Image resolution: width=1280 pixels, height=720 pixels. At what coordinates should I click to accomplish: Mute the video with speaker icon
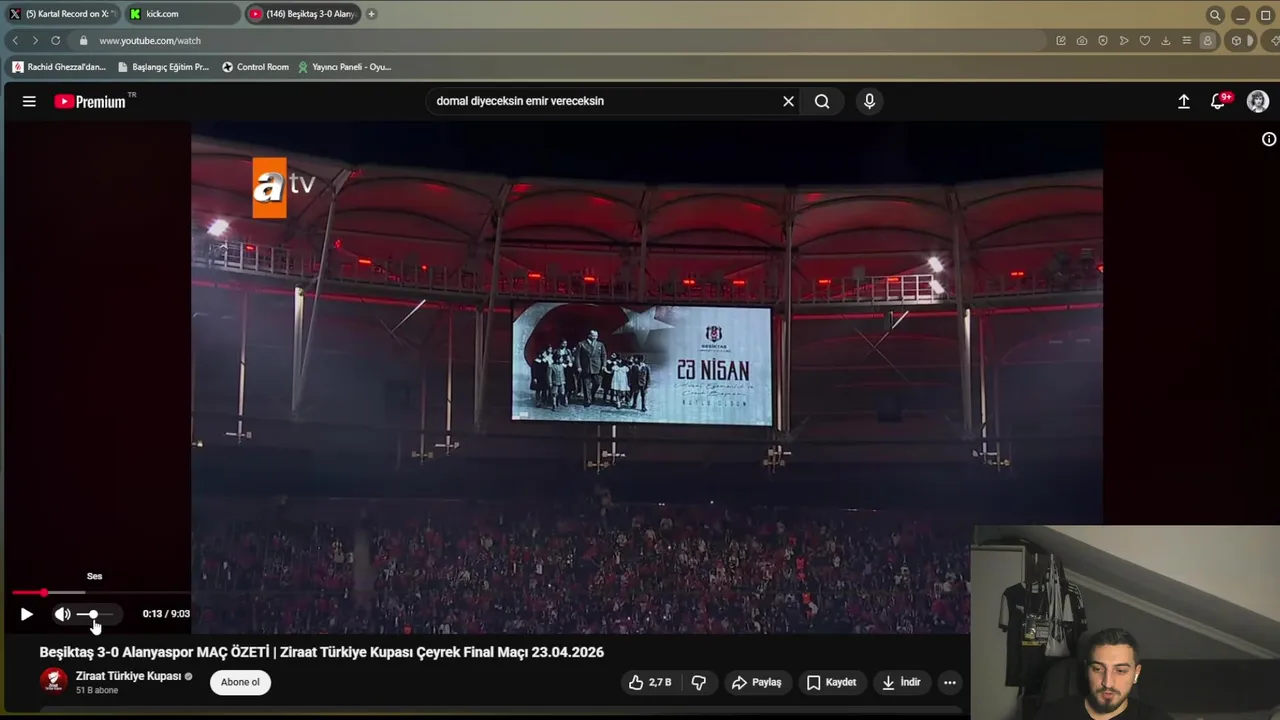point(62,614)
